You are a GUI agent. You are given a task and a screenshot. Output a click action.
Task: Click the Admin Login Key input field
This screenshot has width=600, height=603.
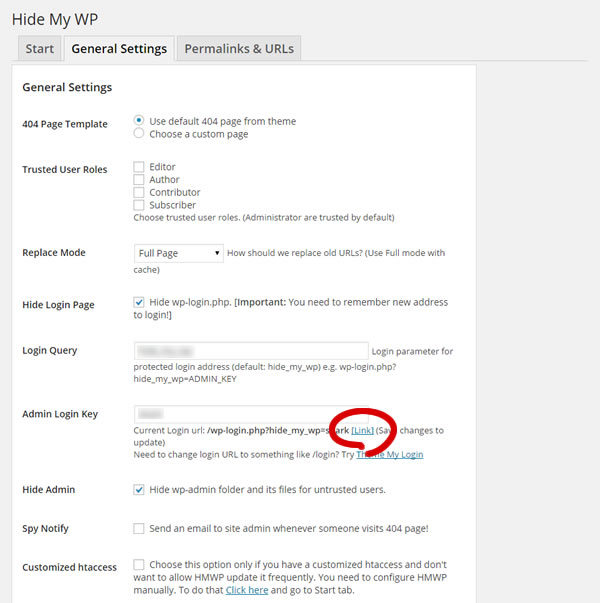pyautogui.click(x=251, y=414)
